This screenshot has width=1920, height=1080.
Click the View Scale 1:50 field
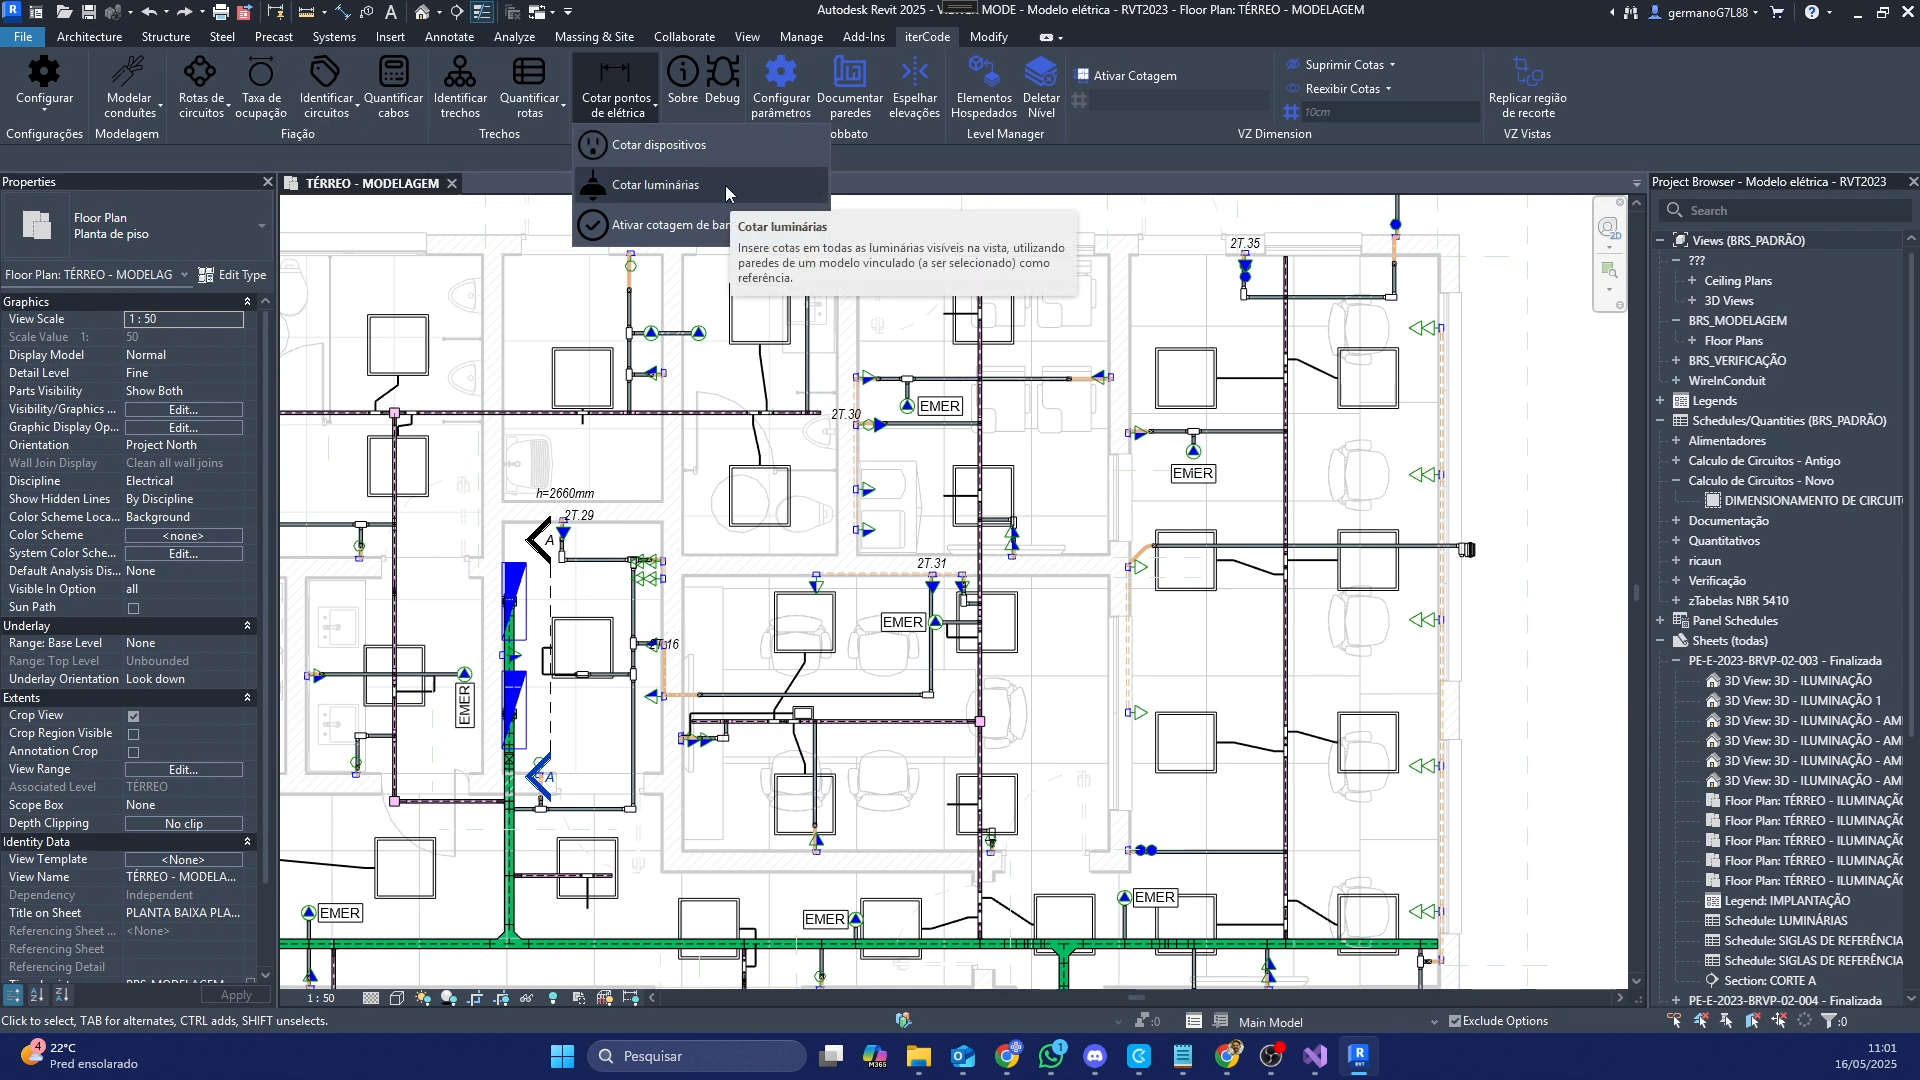[x=184, y=319]
